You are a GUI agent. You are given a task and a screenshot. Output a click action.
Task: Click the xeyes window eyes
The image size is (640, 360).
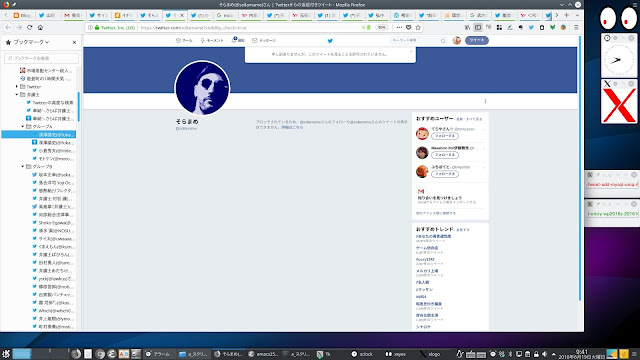click(618, 18)
